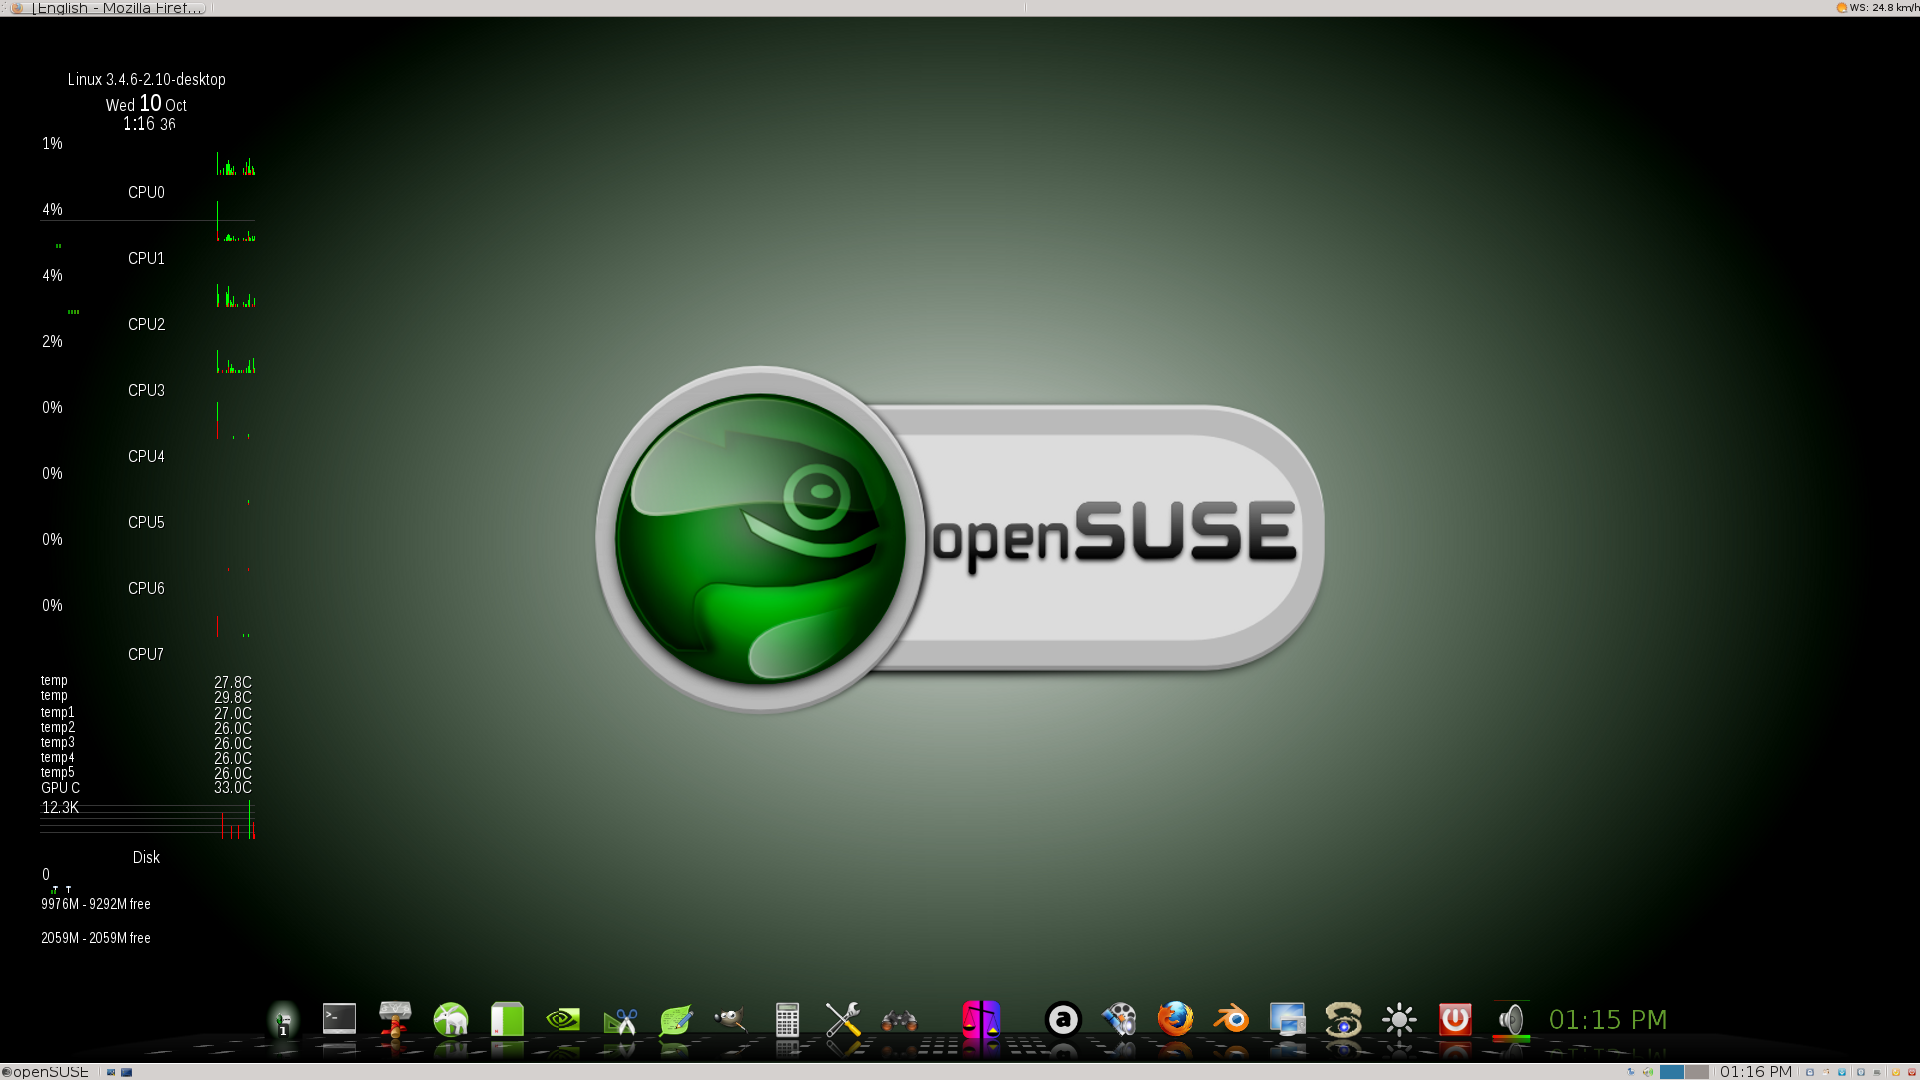Click the weather WS 24.8 km/h applet
This screenshot has width=1920, height=1080.
(1877, 8)
